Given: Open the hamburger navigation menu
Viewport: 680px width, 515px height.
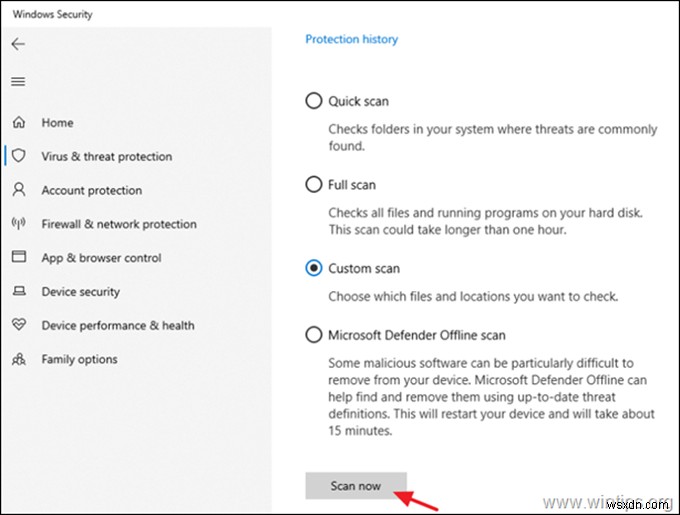Looking at the screenshot, I should (x=18, y=81).
